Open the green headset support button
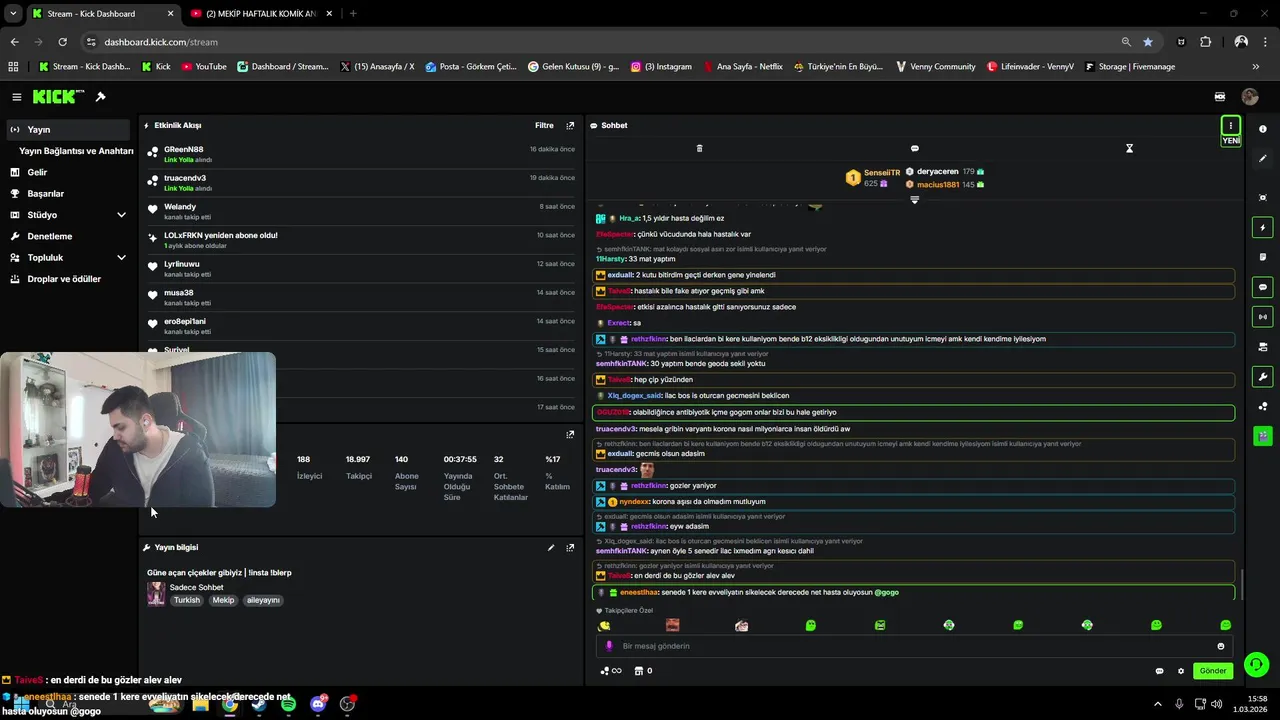Viewport: 1280px width, 720px height. click(1257, 665)
